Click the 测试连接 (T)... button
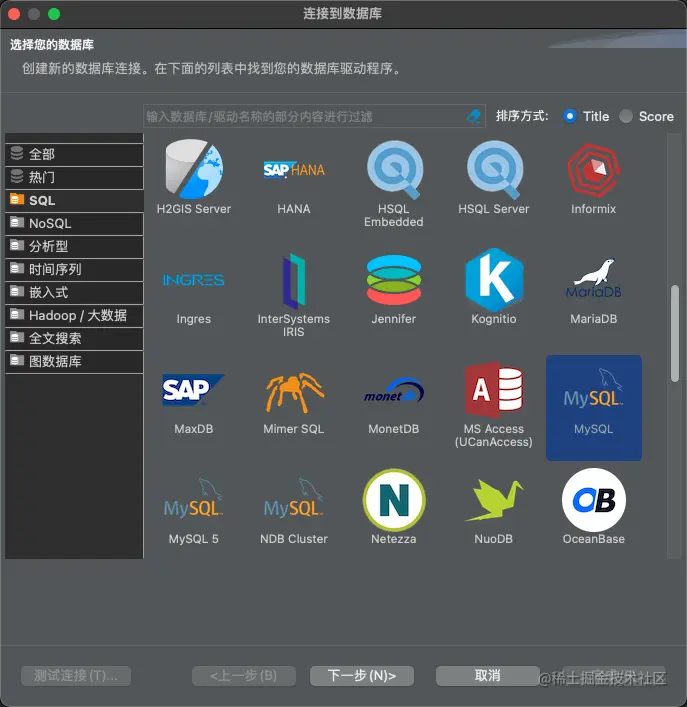Screen dimensions: 687x707 [x=76, y=675]
